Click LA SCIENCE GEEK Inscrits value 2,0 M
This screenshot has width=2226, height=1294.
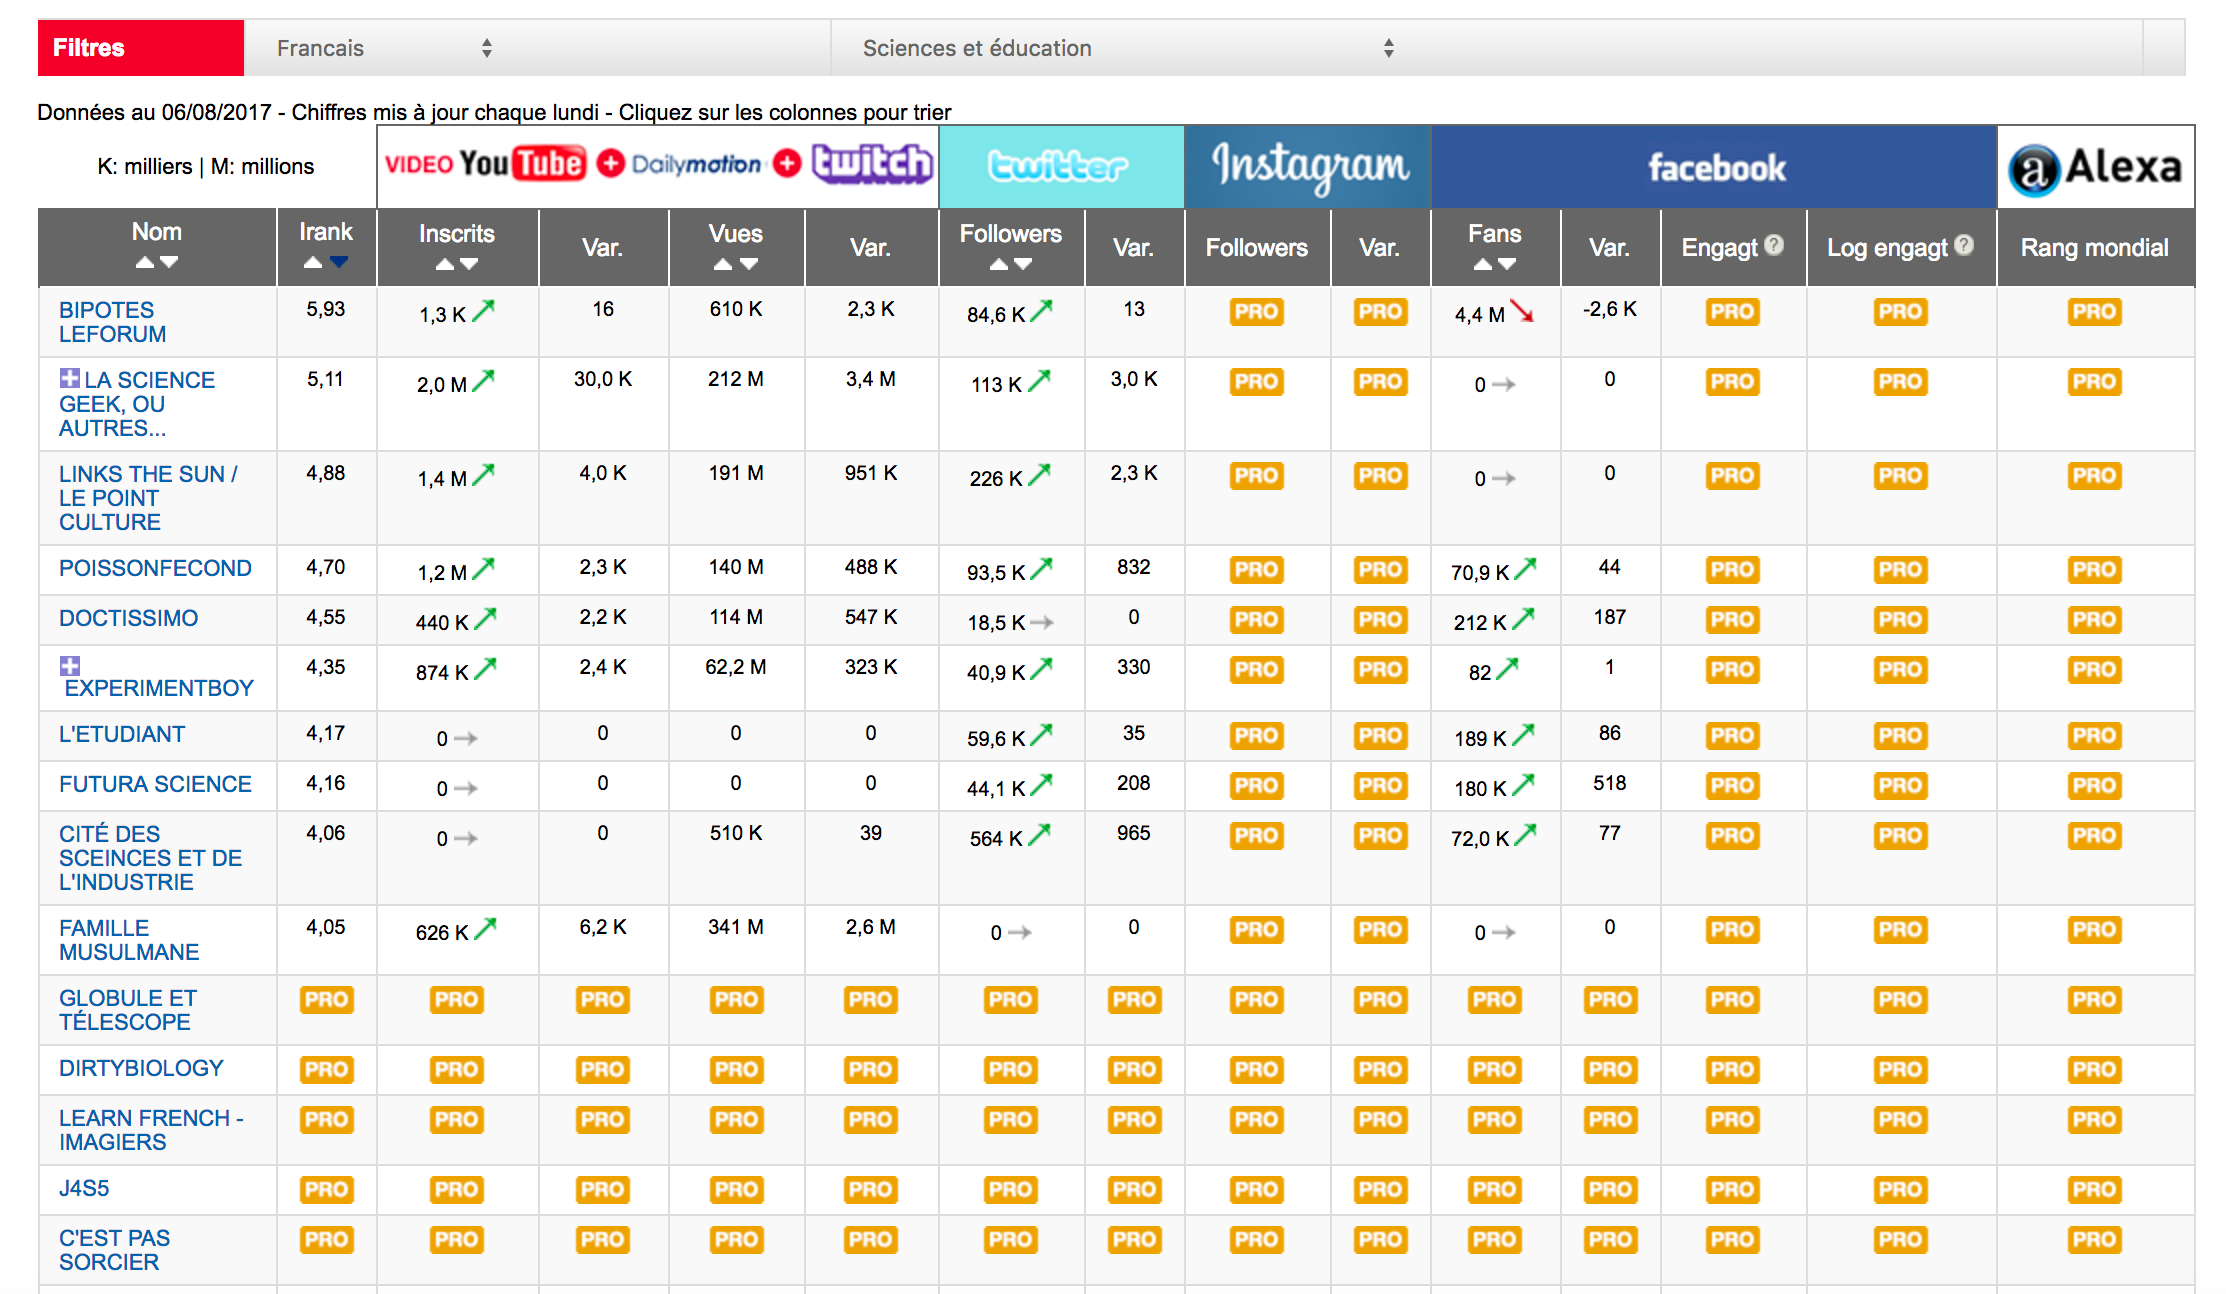pyautogui.click(x=442, y=384)
